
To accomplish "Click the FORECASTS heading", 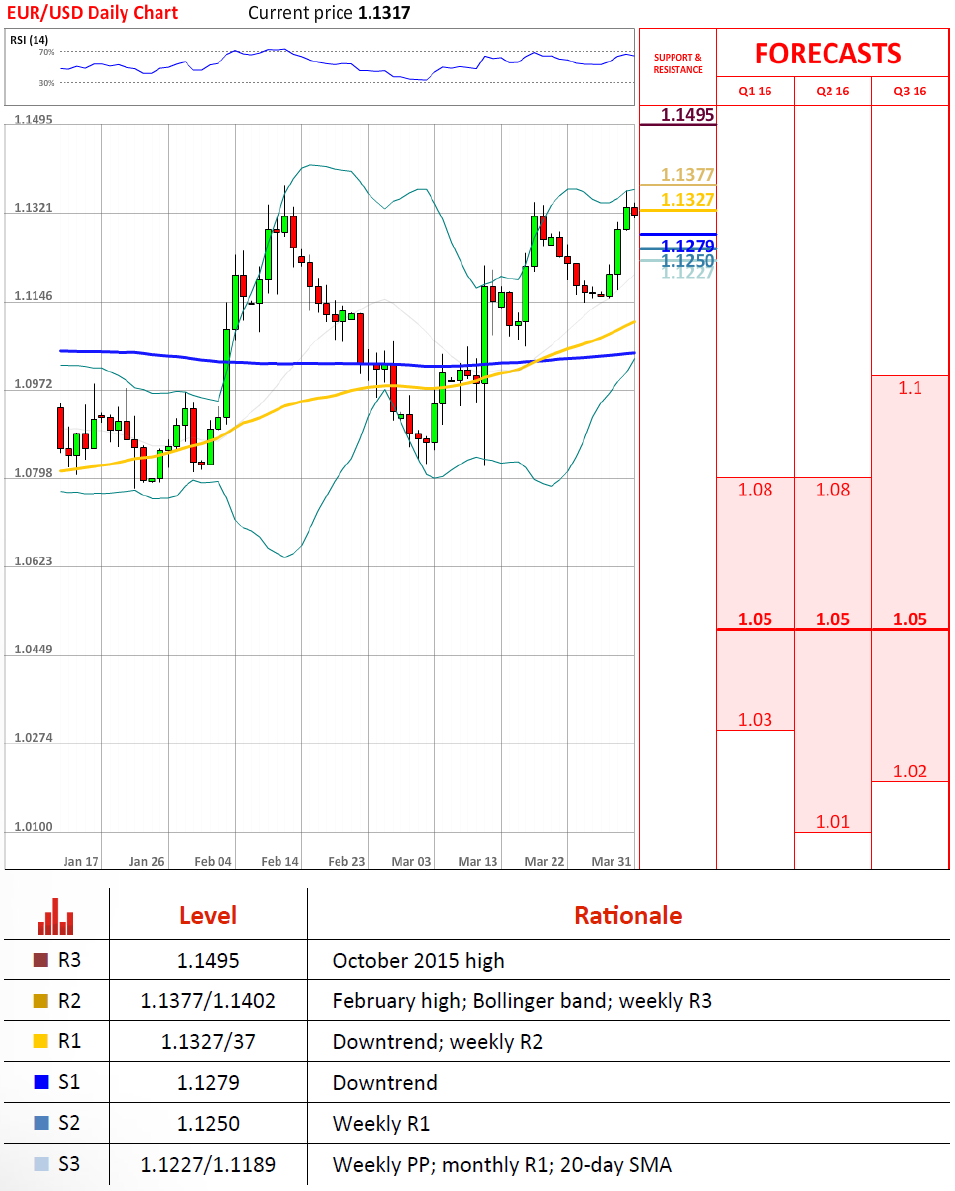I will [x=828, y=53].
